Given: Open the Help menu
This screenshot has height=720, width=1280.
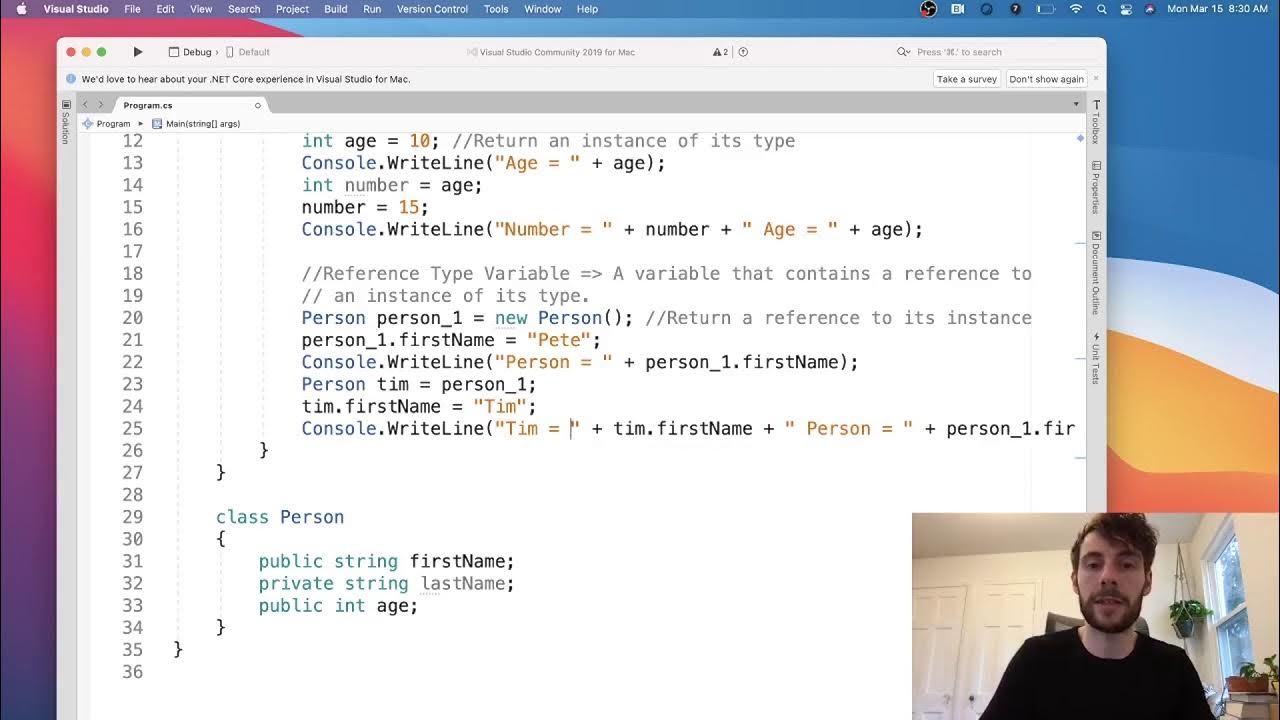Looking at the screenshot, I should coord(587,9).
